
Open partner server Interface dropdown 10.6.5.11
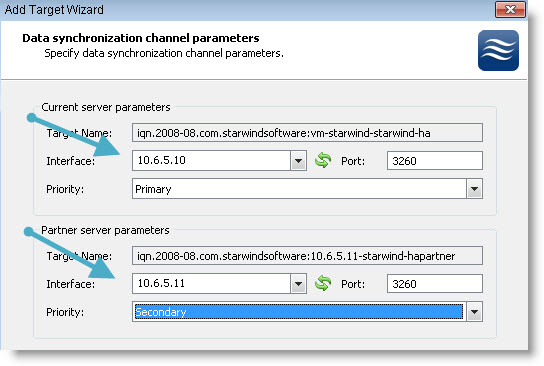pos(298,283)
